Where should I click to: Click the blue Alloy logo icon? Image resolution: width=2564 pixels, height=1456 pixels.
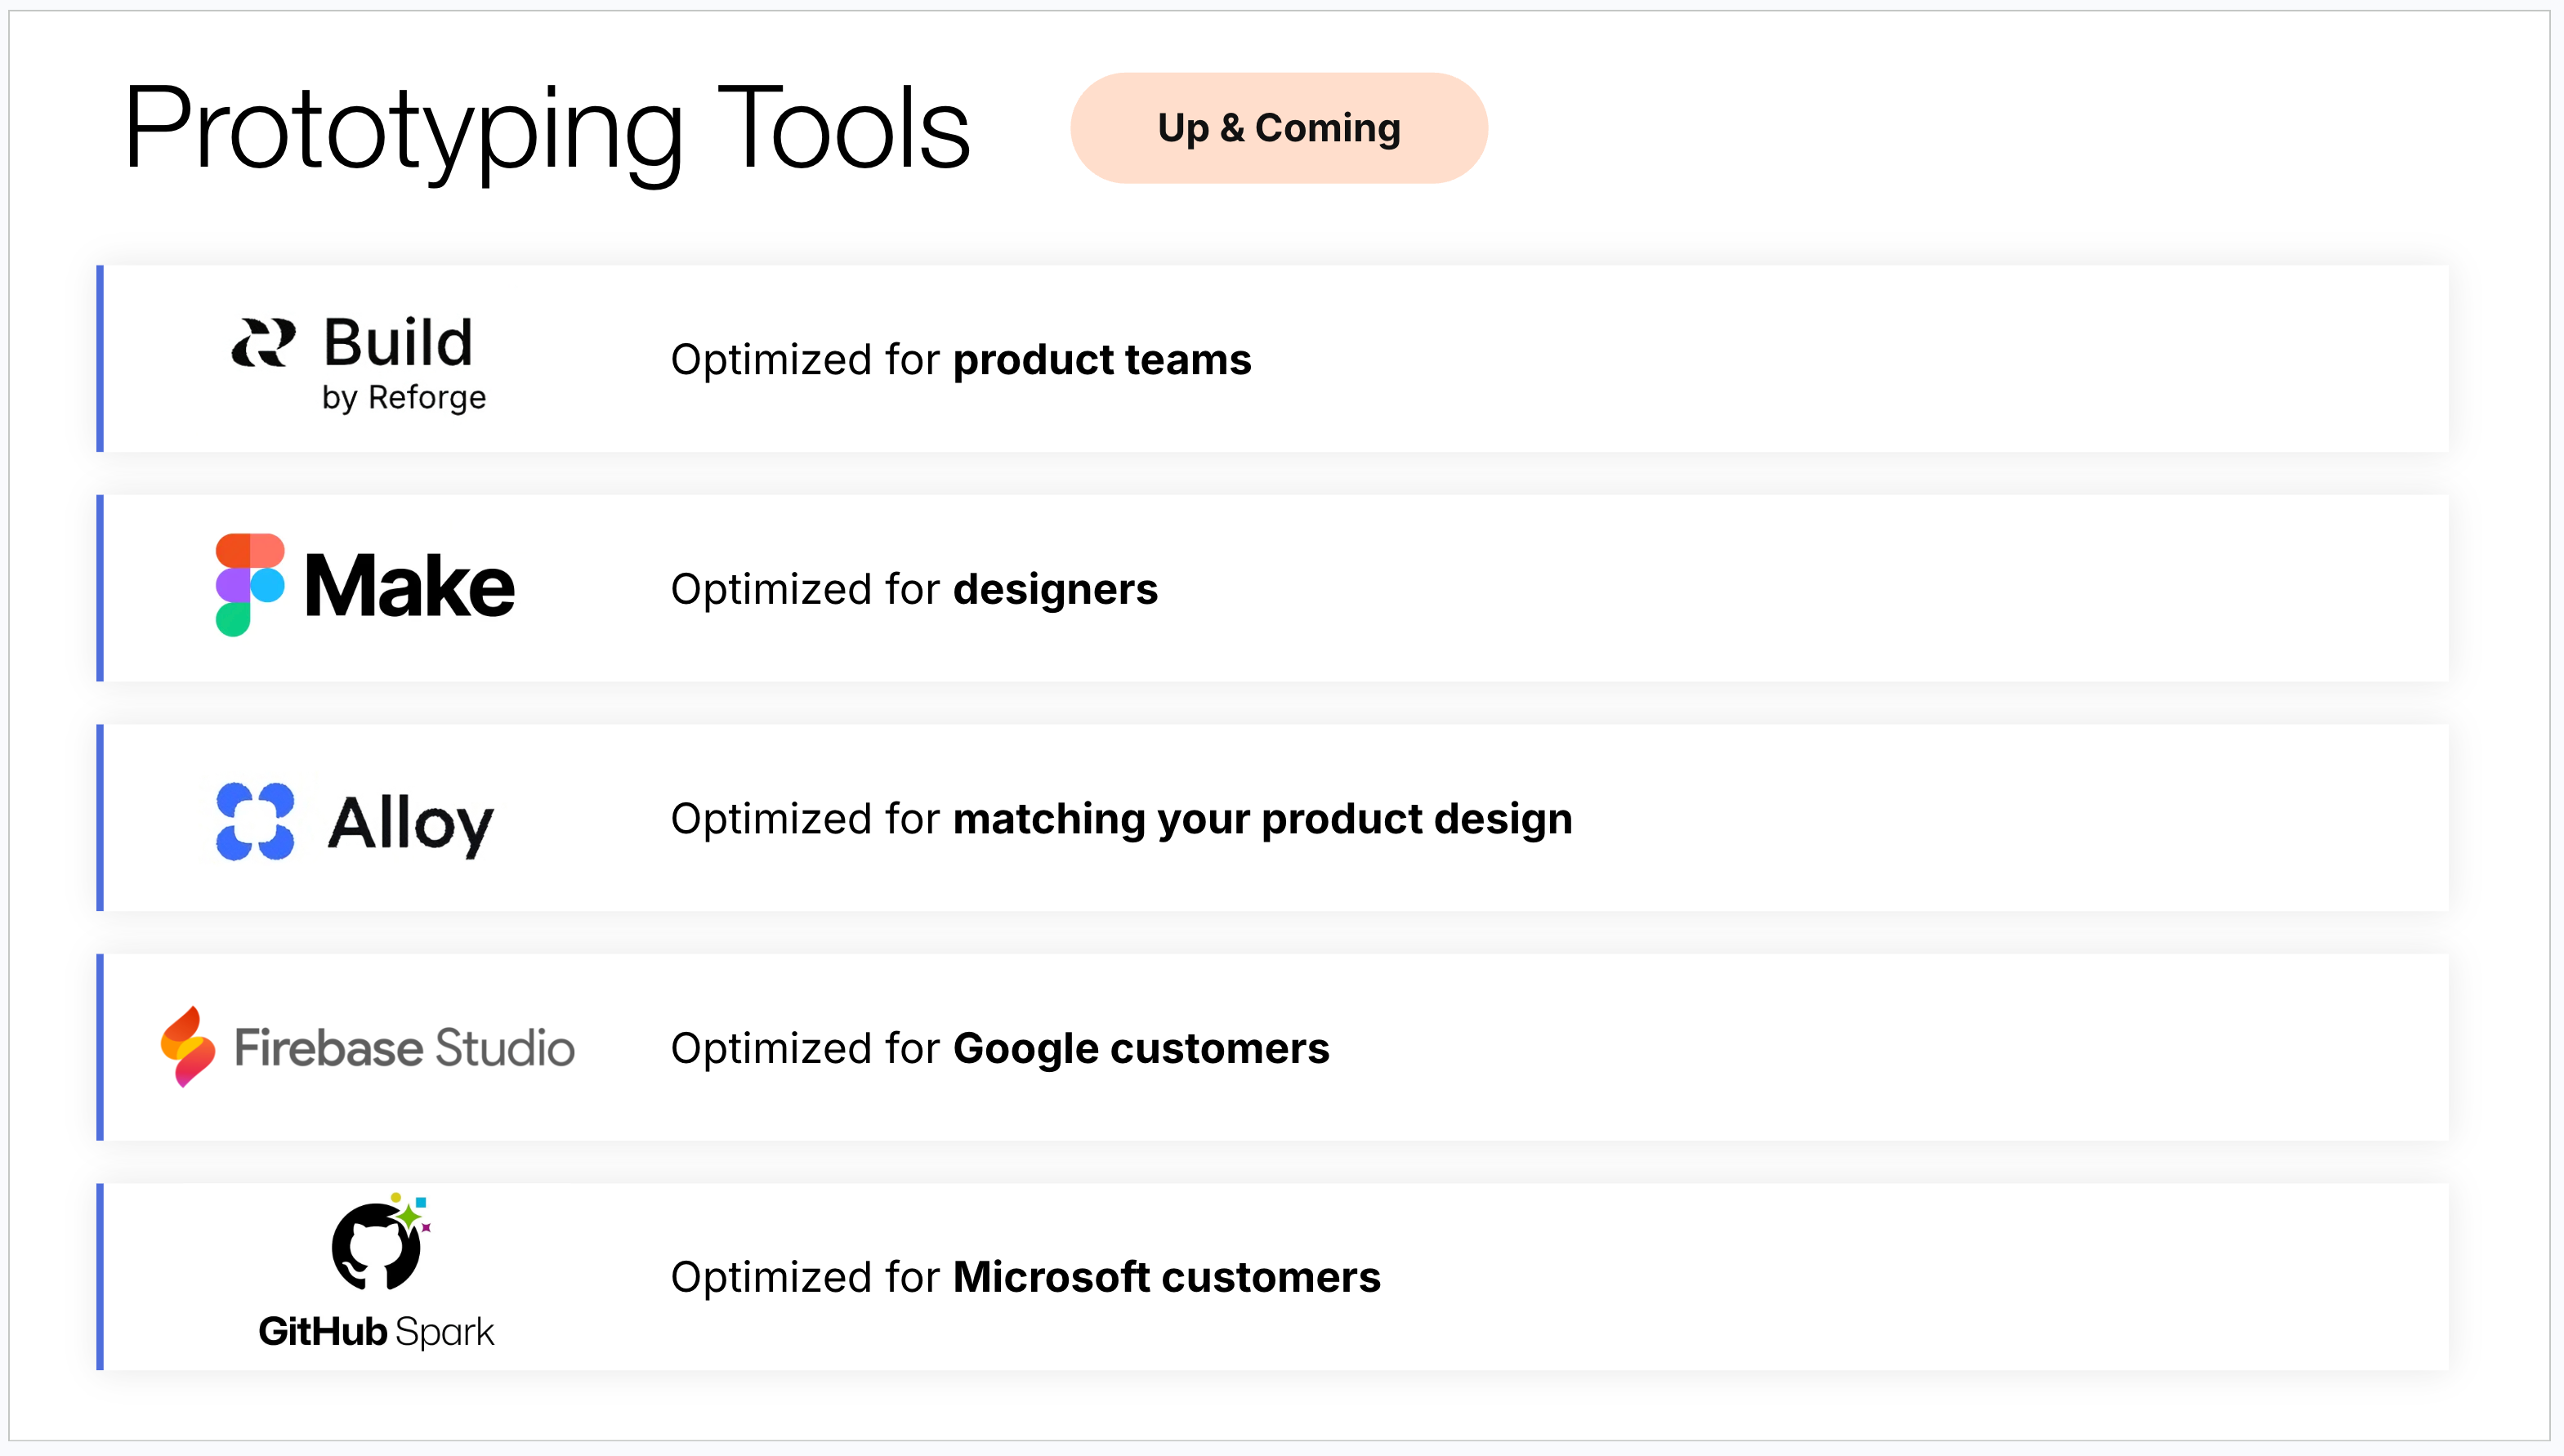click(x=255, y=821)
